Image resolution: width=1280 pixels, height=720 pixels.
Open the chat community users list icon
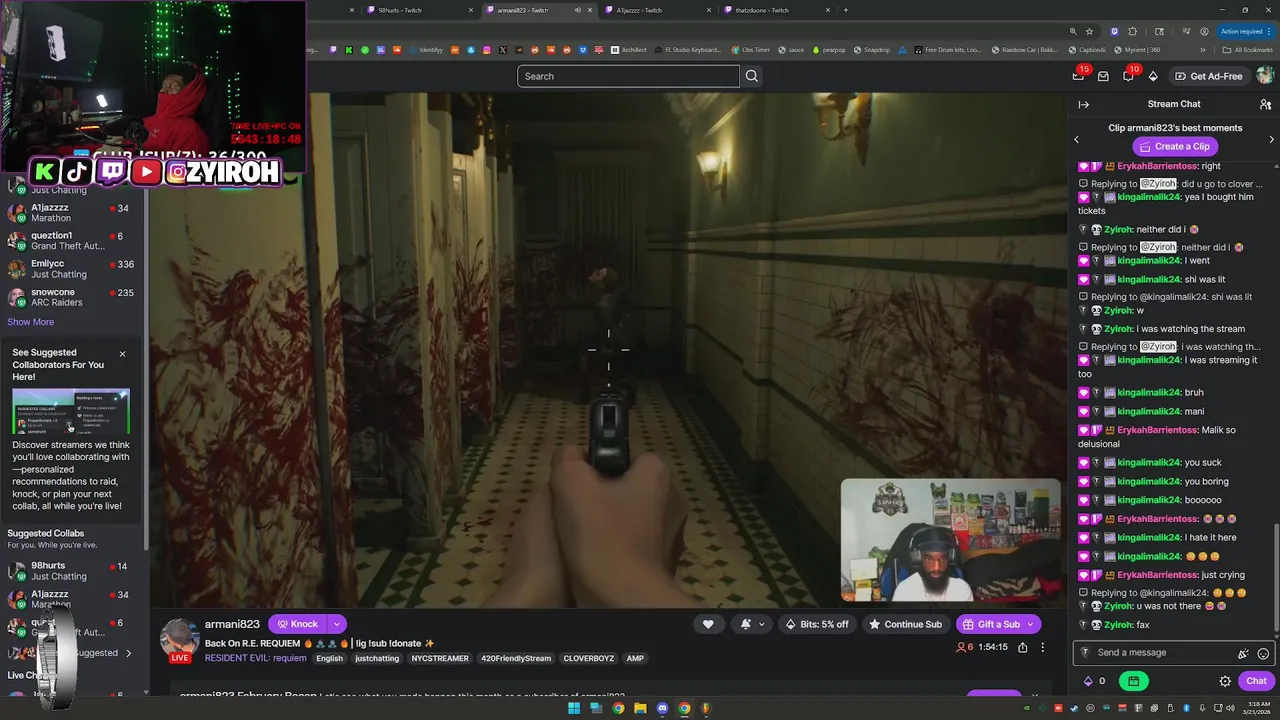pyautogui.click(x=1265, y=104)
